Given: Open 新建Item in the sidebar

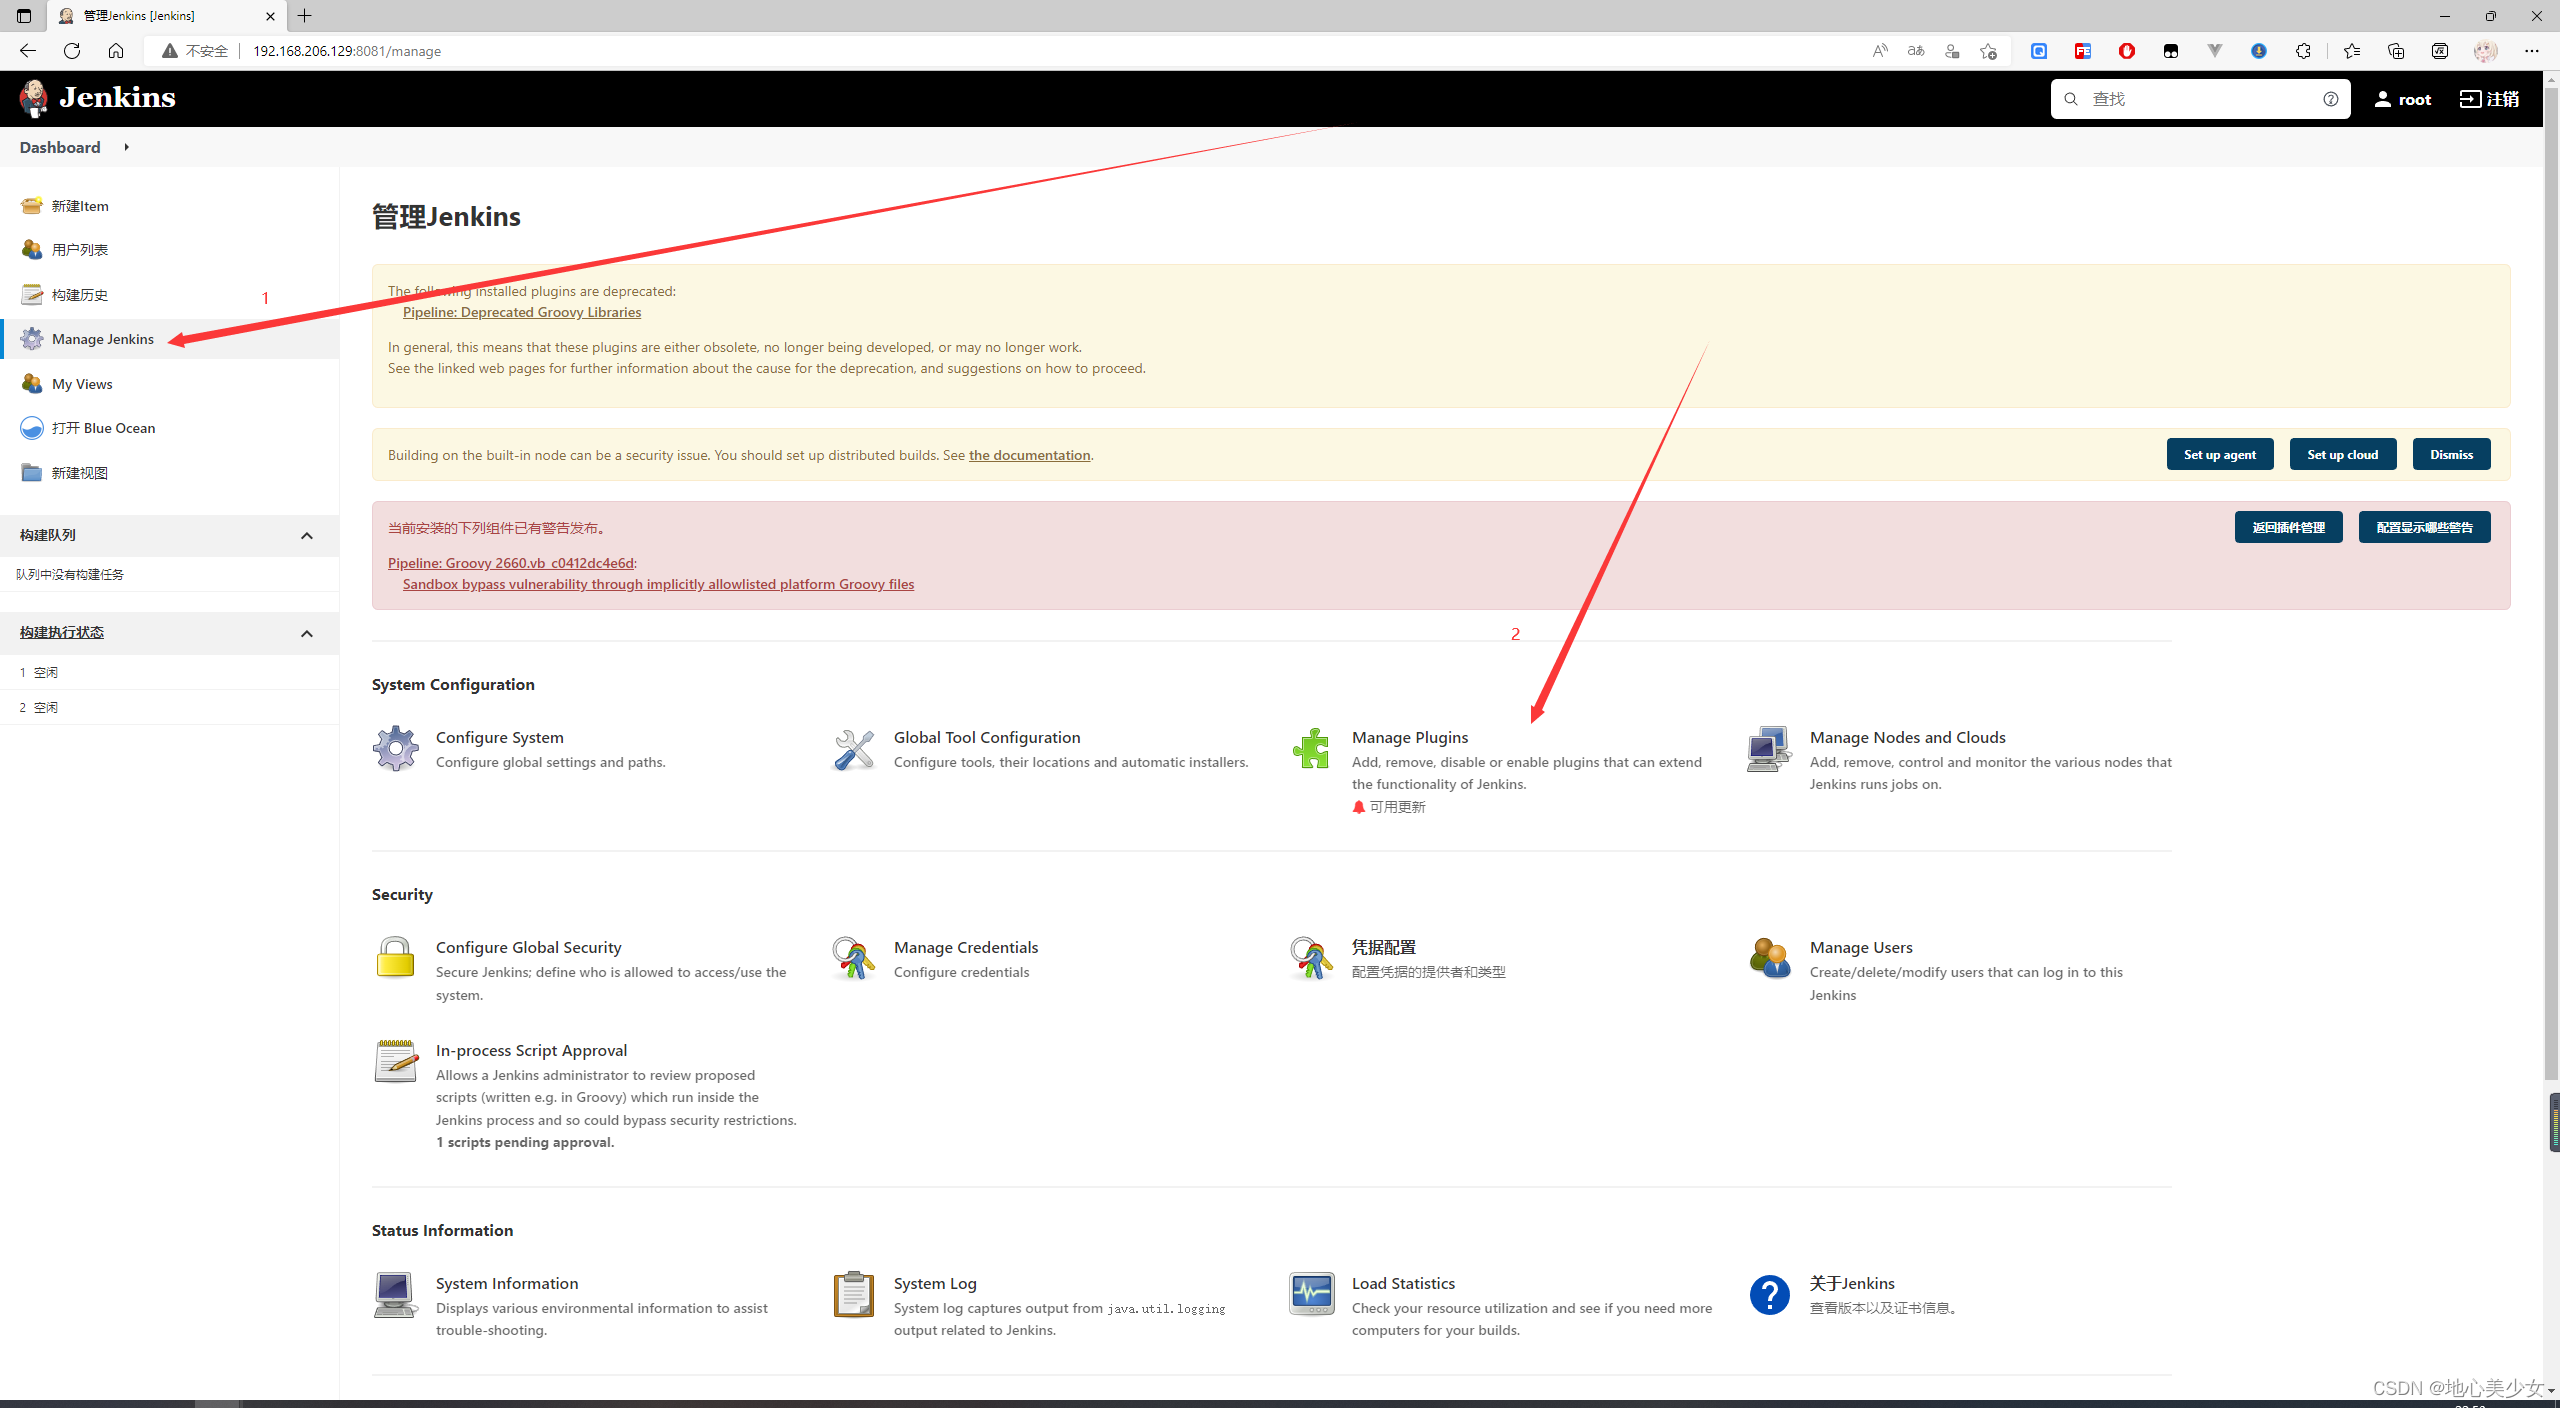Looking at the screenshot, I should (x=80, y=206).
